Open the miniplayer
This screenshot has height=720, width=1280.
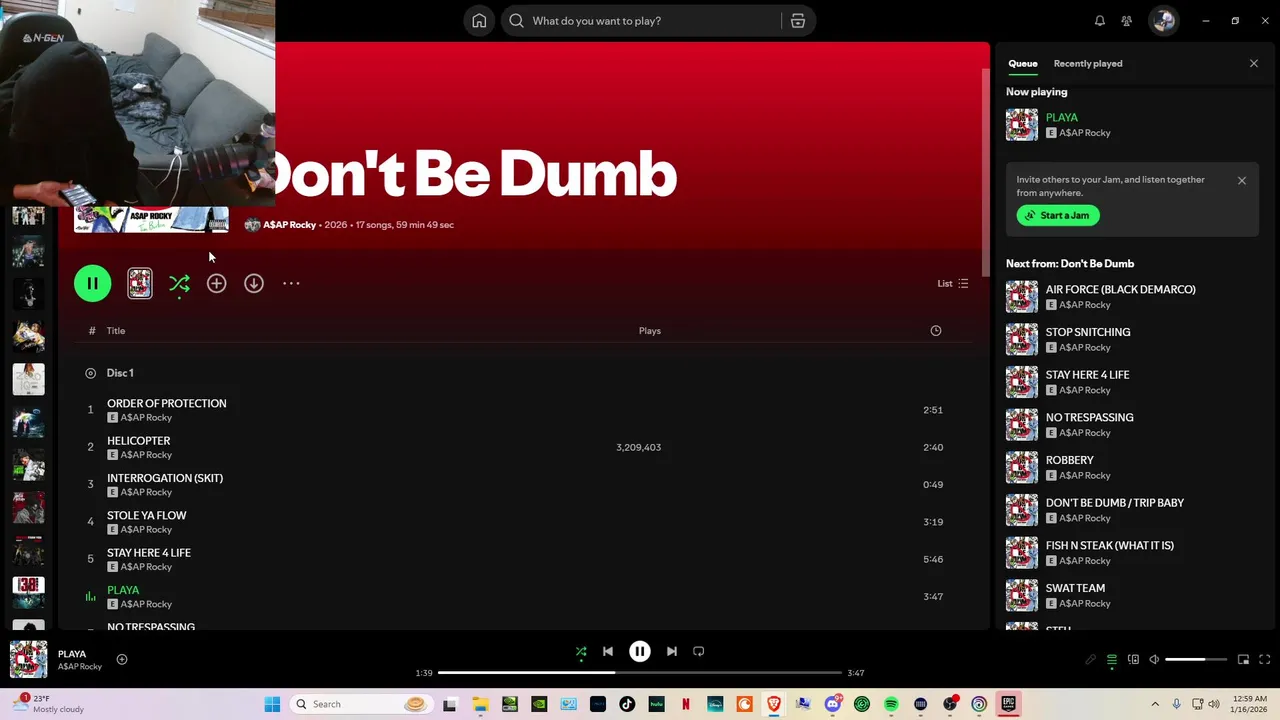coord(1243,660)
